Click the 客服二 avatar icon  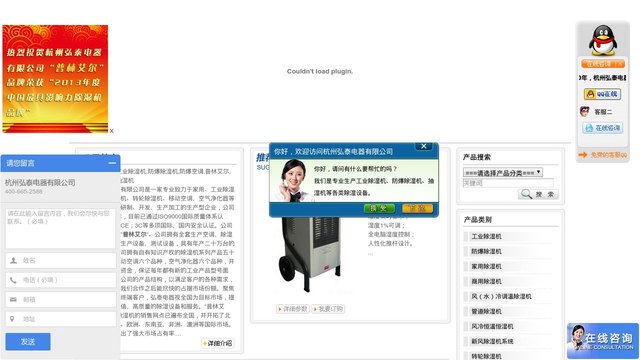(x=585, y=111)
